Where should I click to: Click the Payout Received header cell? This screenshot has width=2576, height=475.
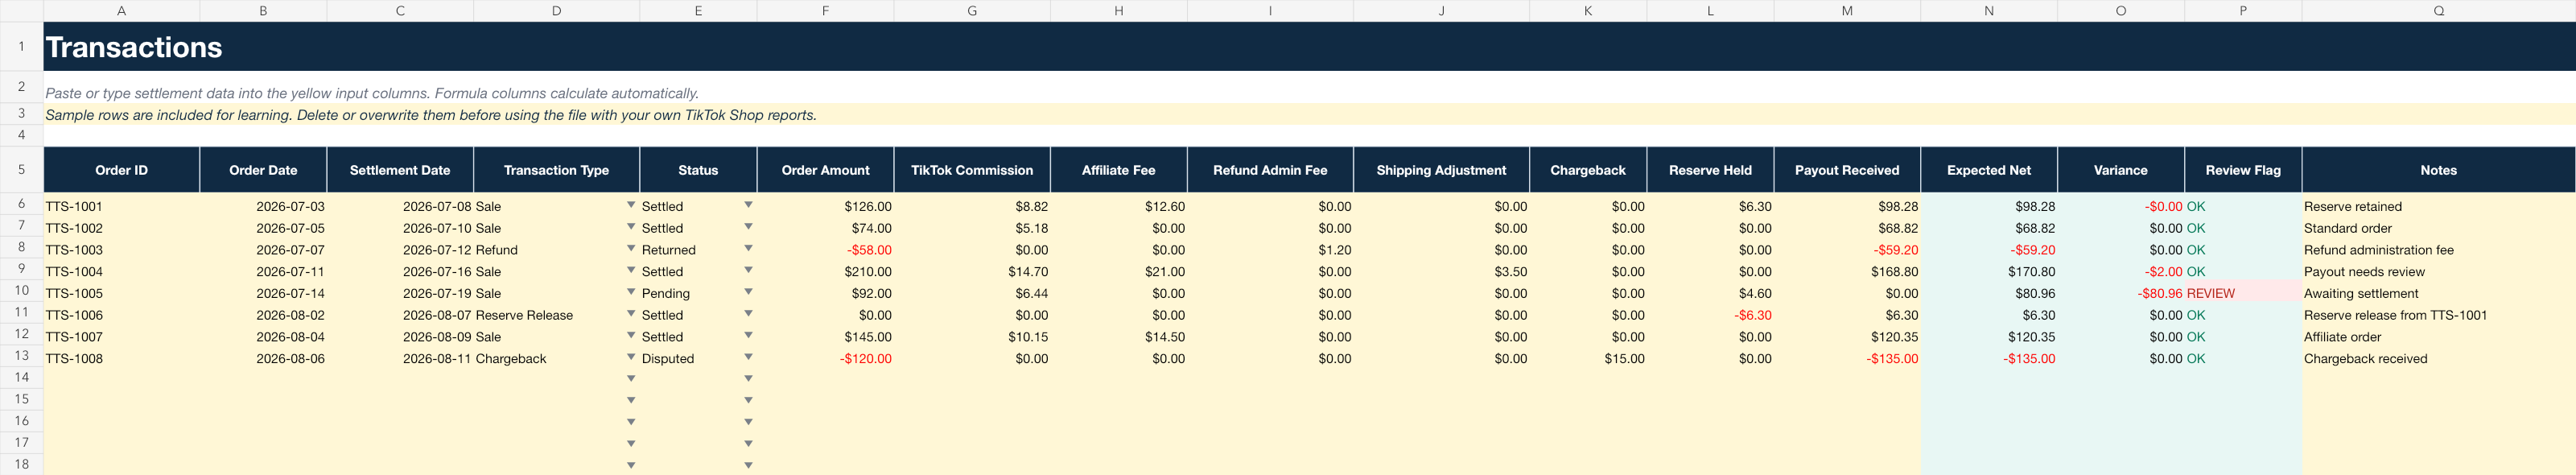point(1846,170)
